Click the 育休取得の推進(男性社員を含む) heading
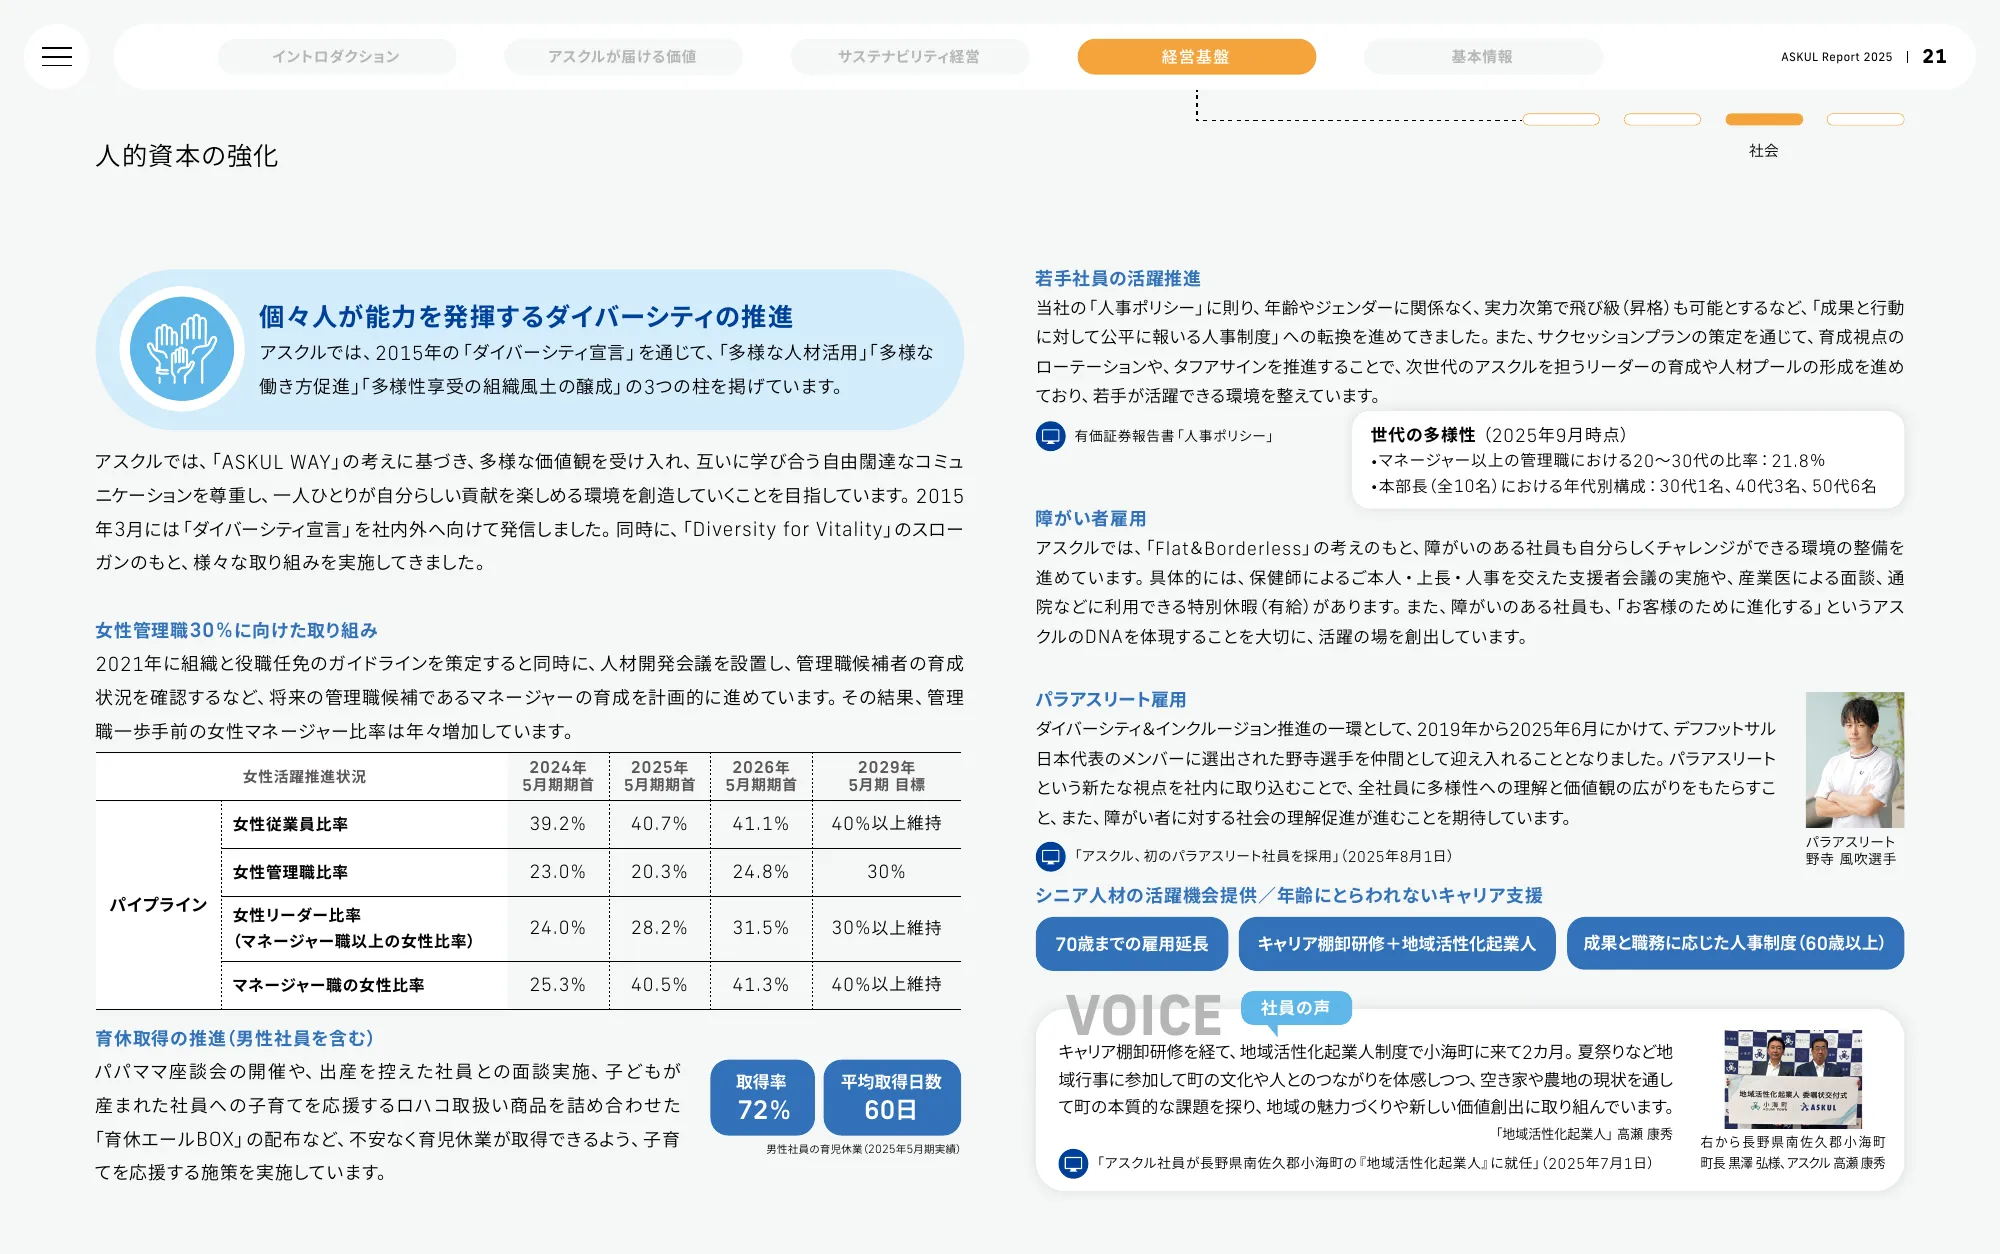This screenshot has width=2000, height=1254. click(234, 1039)
